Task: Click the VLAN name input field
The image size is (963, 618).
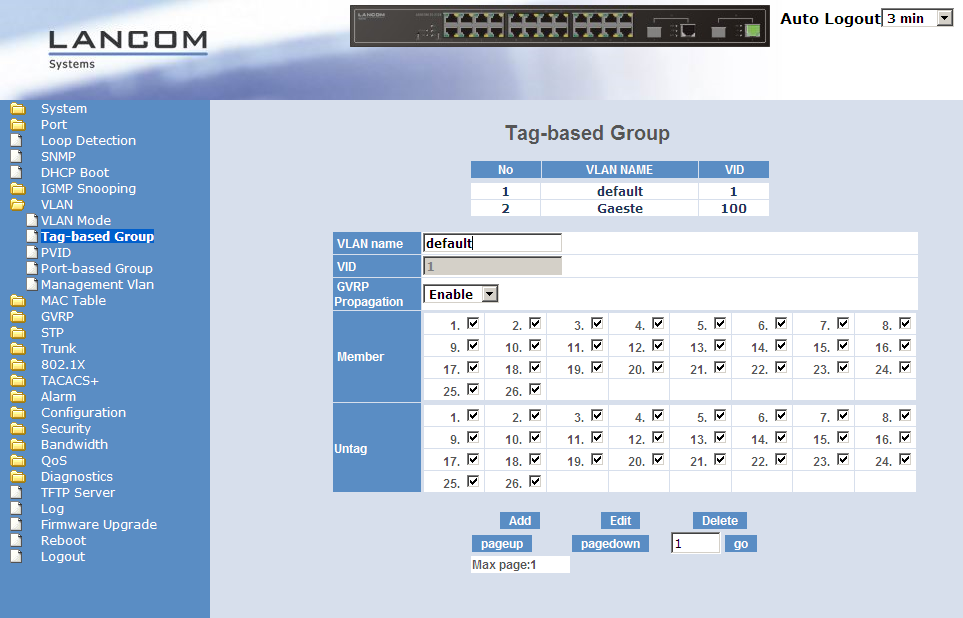Action: click(x=492, y=243)
